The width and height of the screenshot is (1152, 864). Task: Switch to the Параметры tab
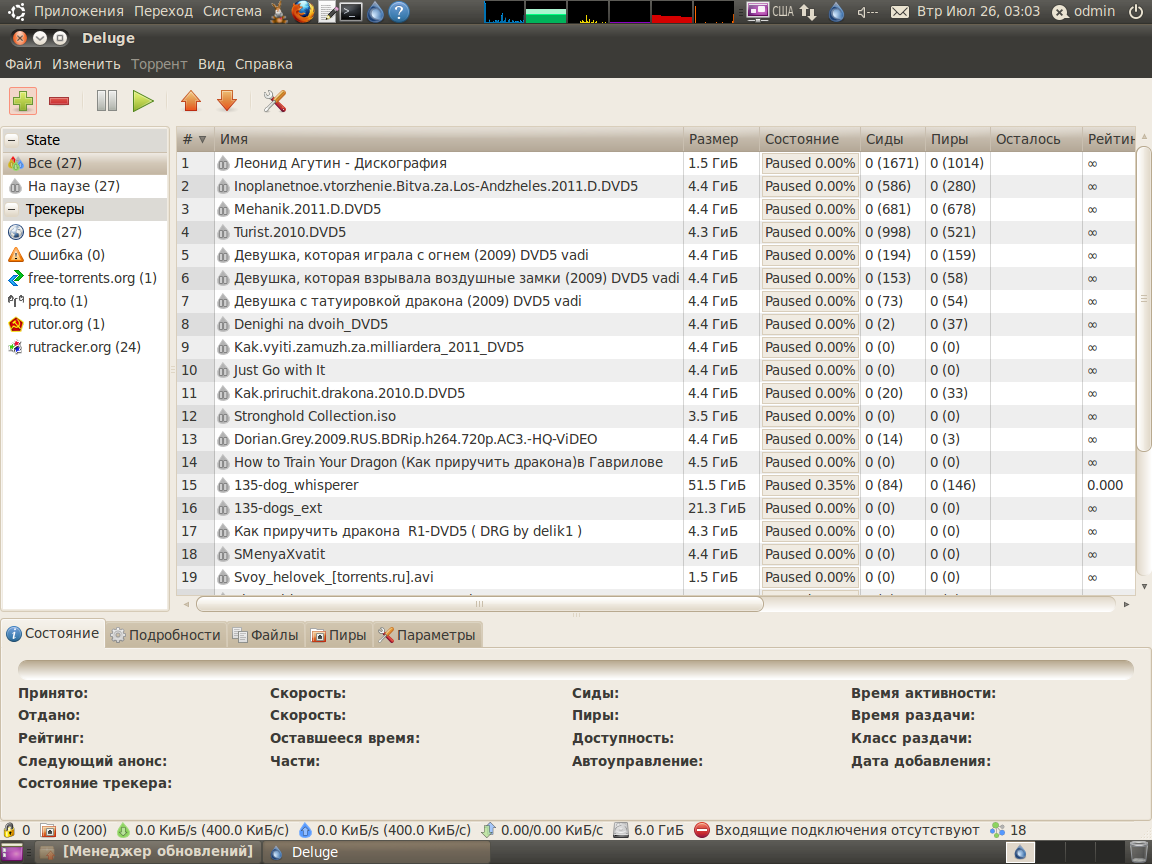tap(427, 635)
